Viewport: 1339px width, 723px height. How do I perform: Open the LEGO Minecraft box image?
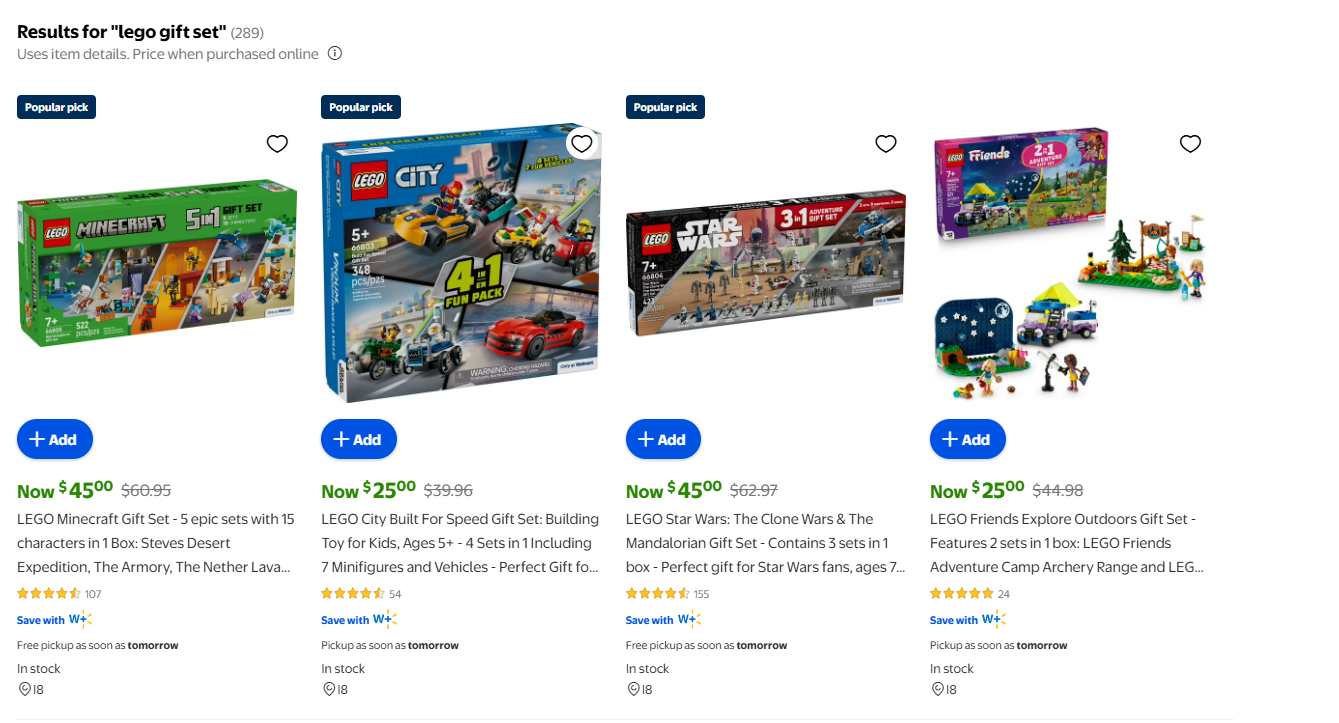(x=157, y=263)
